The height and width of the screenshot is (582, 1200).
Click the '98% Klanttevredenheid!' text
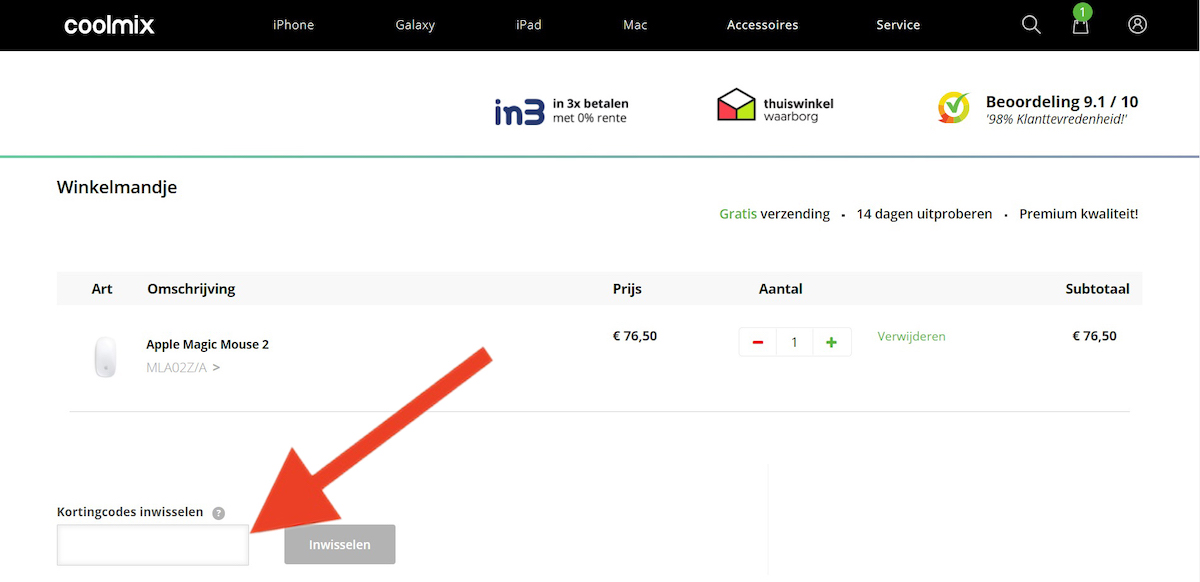tap(1057, 119)
